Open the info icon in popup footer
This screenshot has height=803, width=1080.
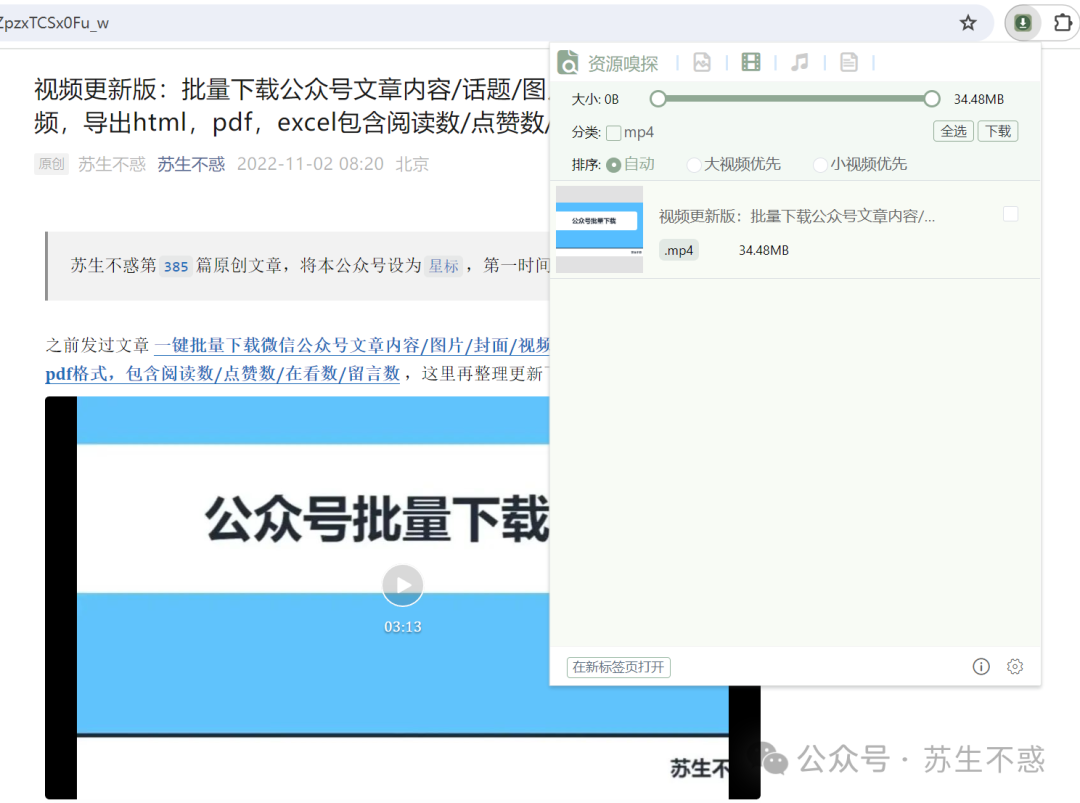click(x=981, y=667)
